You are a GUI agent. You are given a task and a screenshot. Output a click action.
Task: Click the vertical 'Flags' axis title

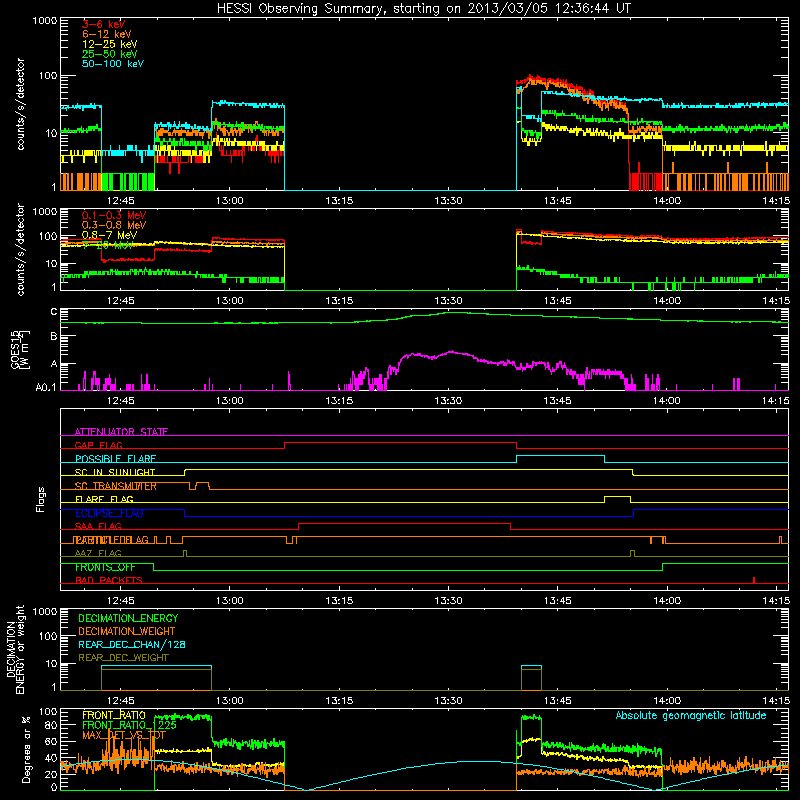coord(41,500)
